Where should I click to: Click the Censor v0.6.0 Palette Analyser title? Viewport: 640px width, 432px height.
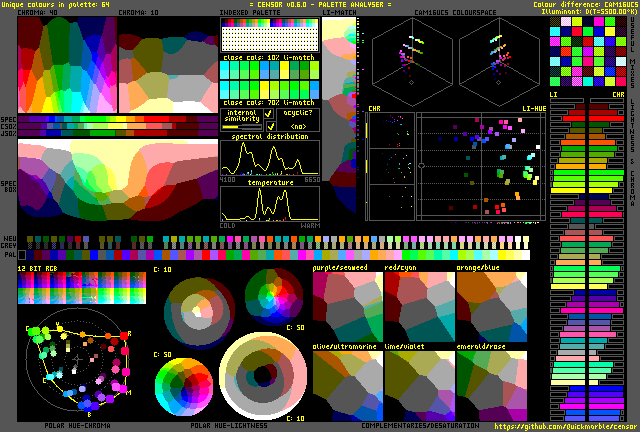coord(319,5)
